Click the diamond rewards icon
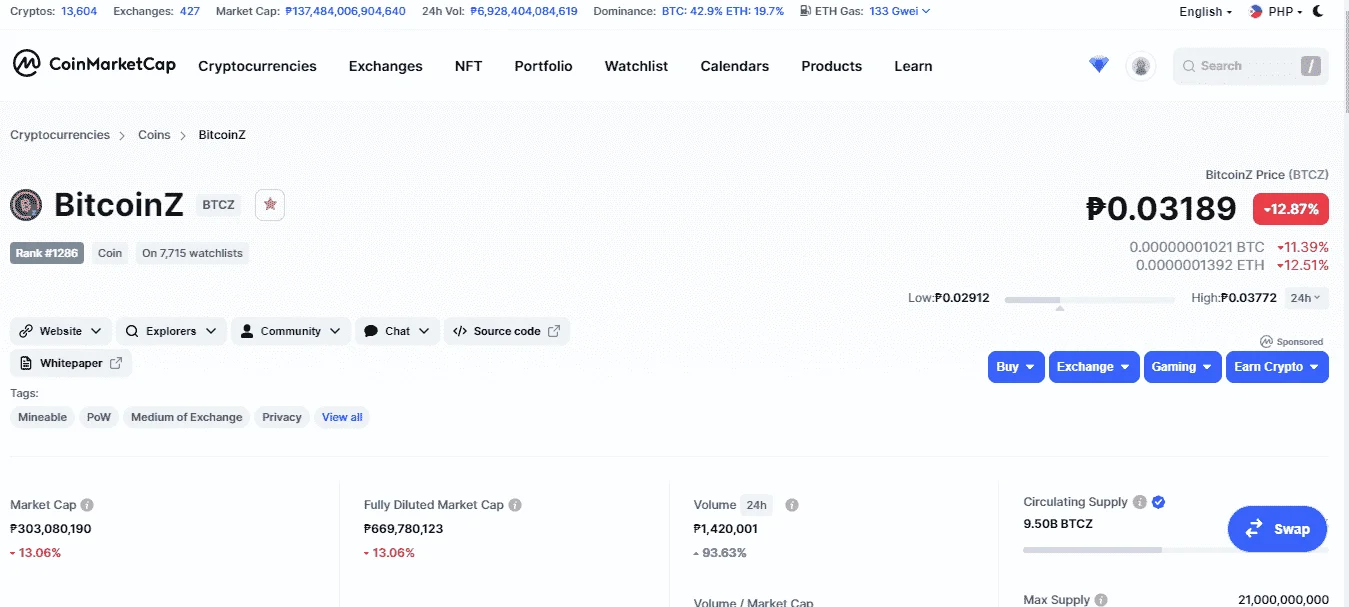 [1099, 65]
